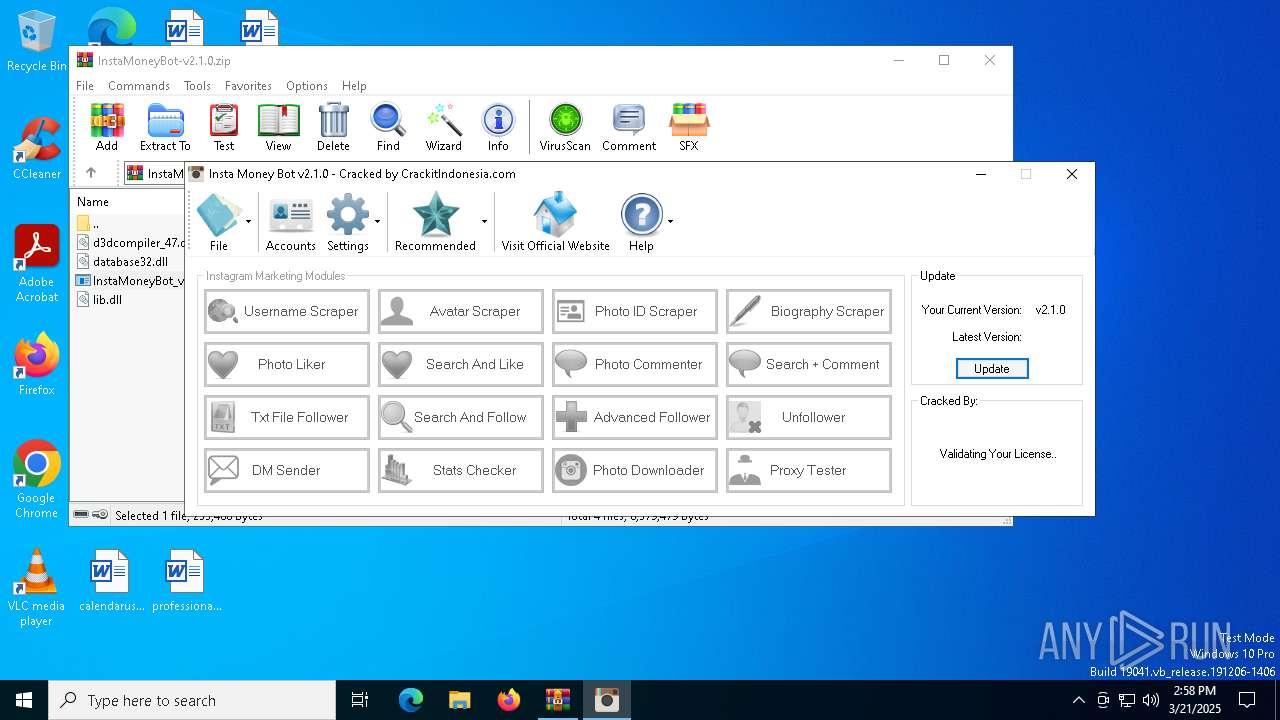
Task: Click the Help question mark icon
Action: point(641,222)
